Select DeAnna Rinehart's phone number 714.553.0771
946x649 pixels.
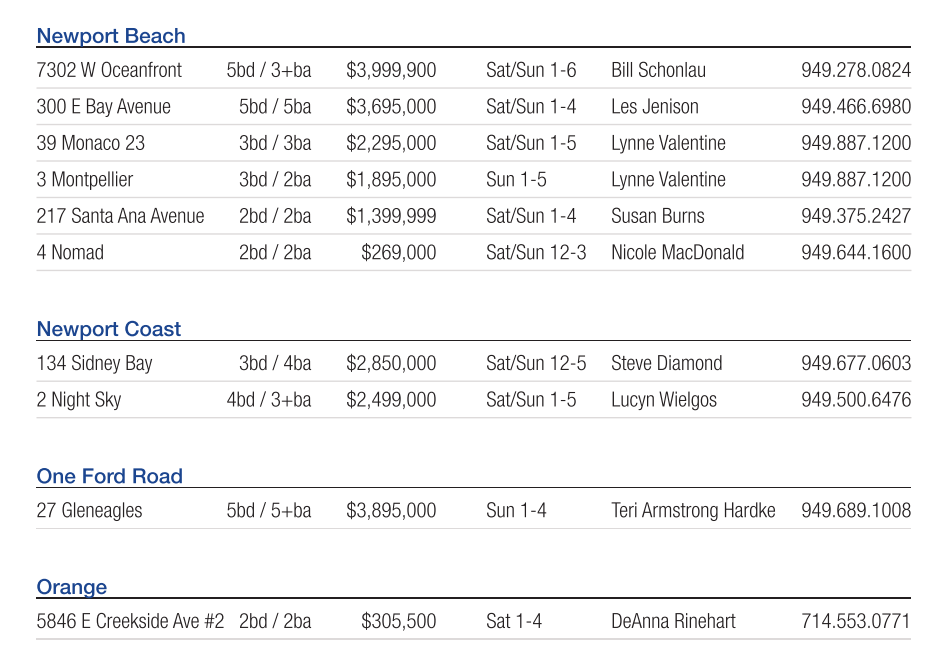point(855,621)
